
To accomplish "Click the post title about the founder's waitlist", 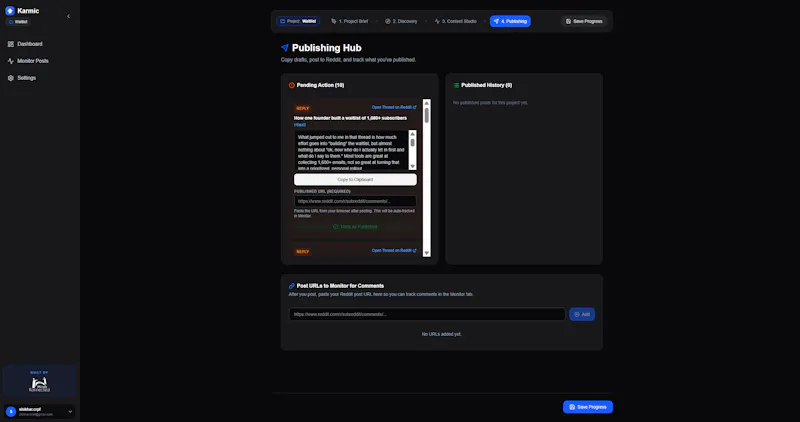I will pos(350,118).
